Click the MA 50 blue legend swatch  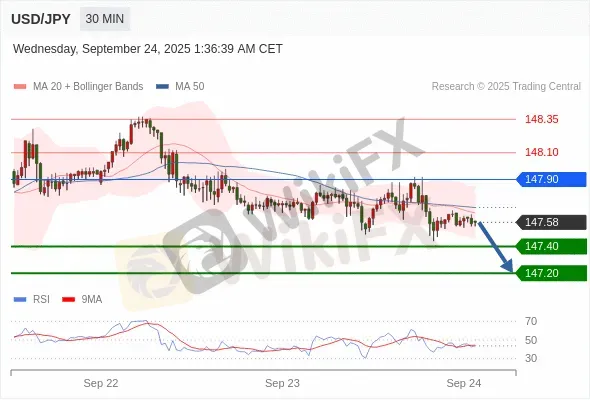[162, 87]
